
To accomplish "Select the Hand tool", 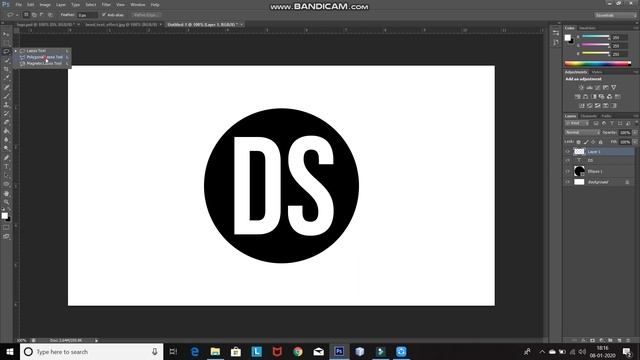I will pos(6,193).
